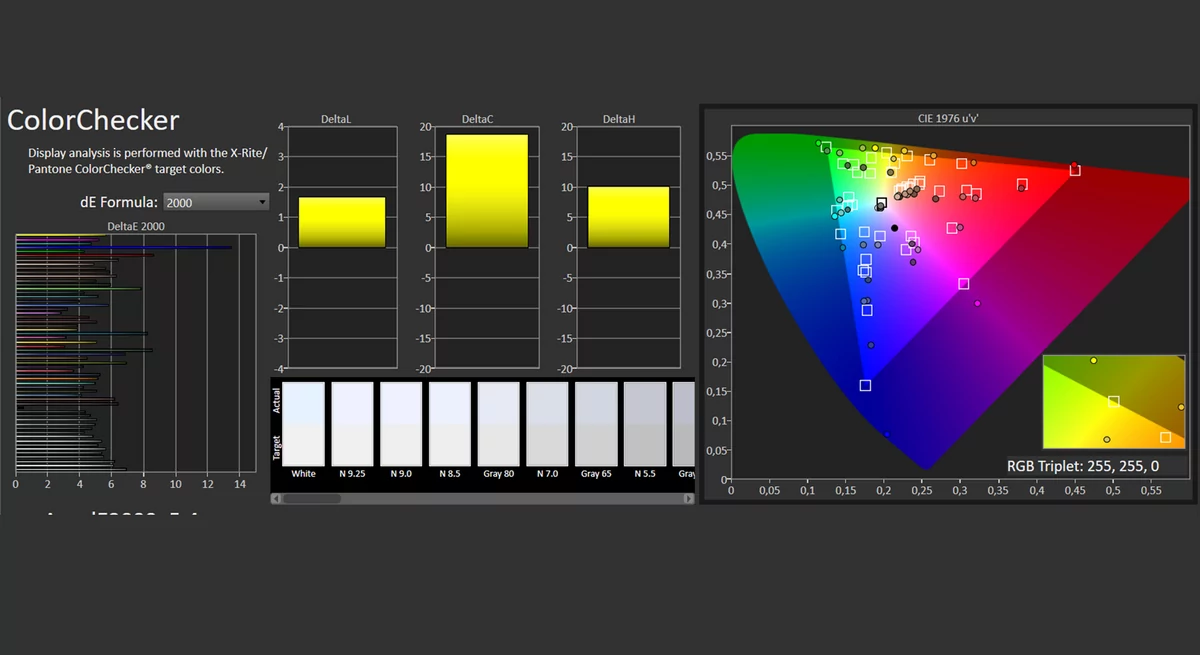The image size is (1200, 655).
Task: Click the DeltaC chart title
Action: tap(477, 119)
